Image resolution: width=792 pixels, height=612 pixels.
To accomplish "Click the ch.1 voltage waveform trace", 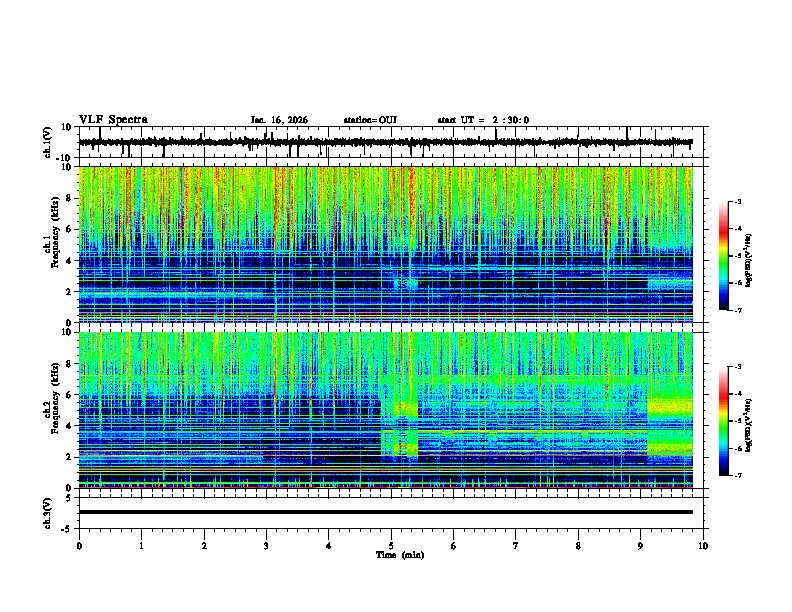I will (385, 142).
